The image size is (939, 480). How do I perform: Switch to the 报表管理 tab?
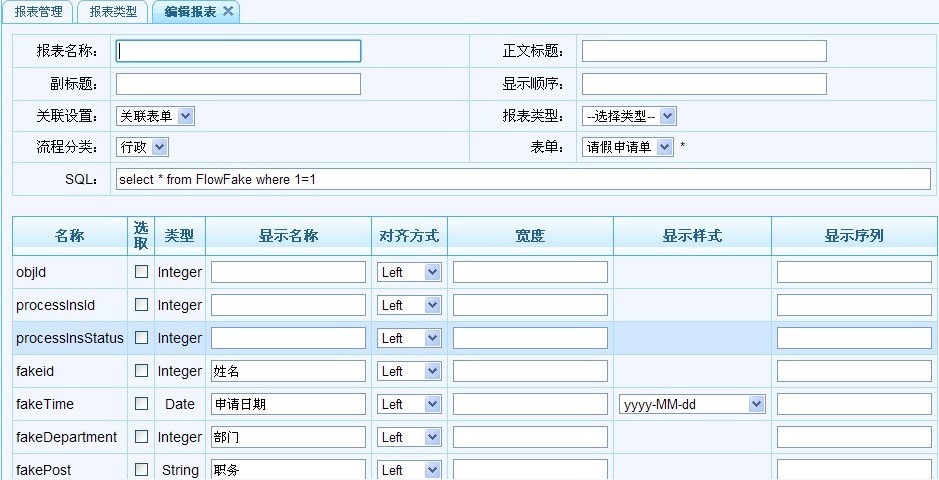point(38,12)
